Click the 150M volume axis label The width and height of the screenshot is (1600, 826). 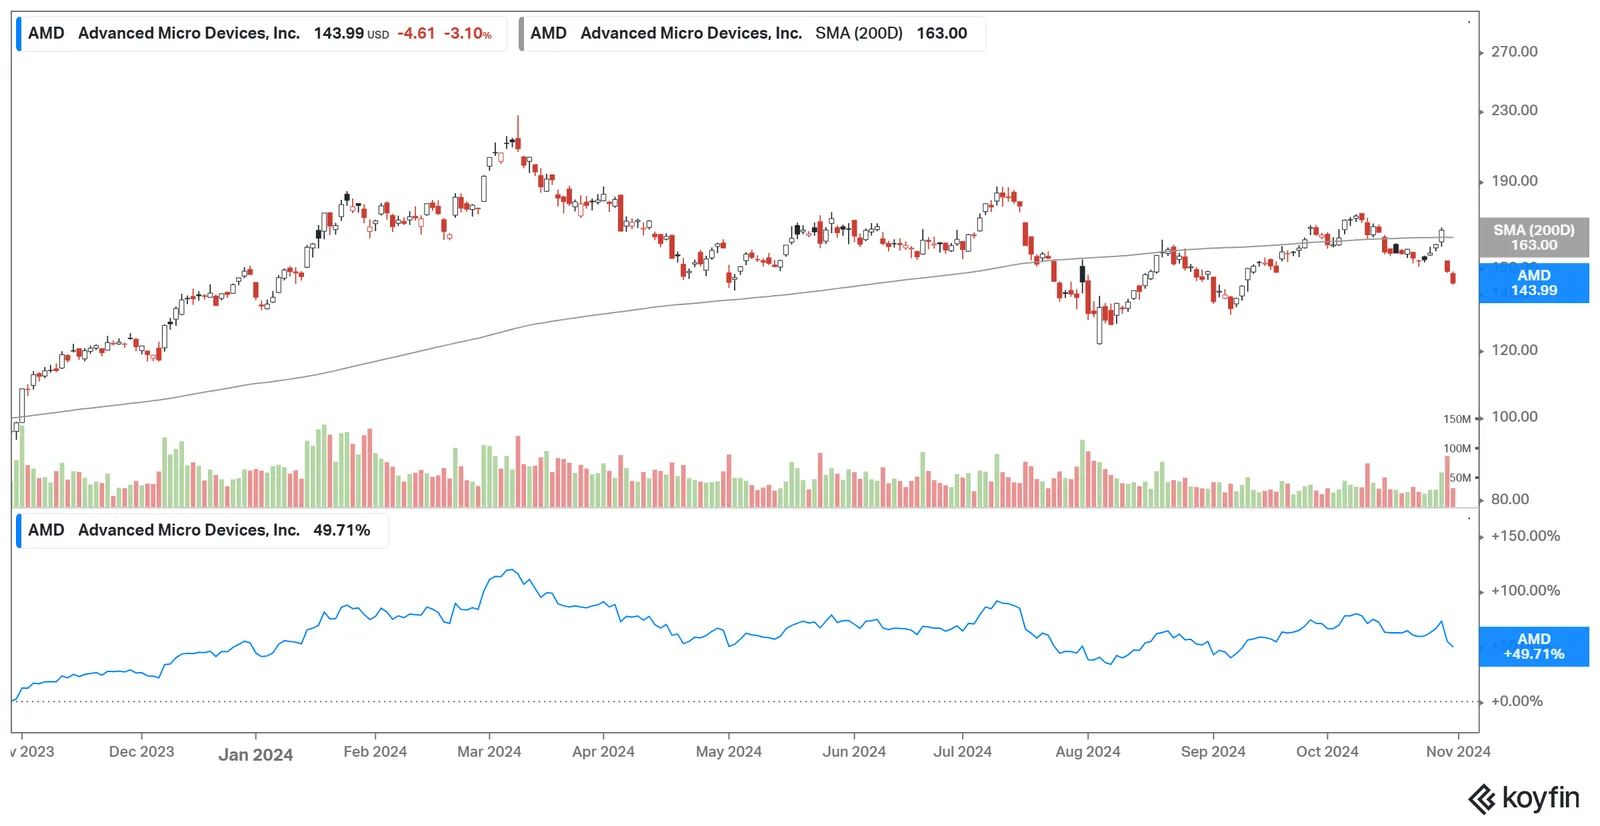pyautogui.click(x=1457, y=419)
